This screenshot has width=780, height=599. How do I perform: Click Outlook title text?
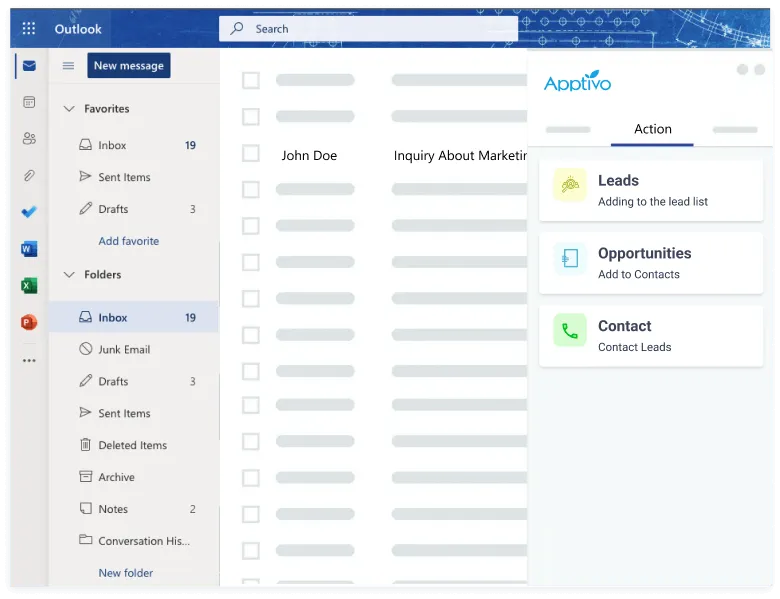coord(78,29)
